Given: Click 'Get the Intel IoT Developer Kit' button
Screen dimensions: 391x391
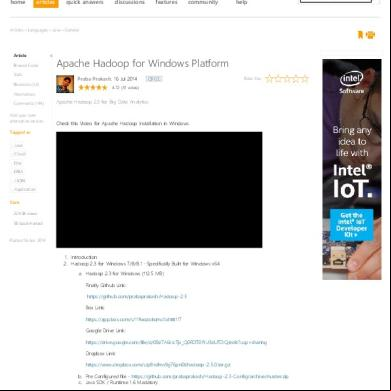Looking at the screenshot, I should pyautogui.click(x=351, y=225).
